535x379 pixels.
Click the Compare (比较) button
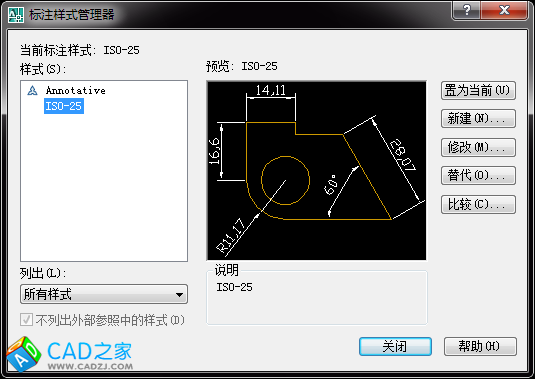click(x=478, y=204)
